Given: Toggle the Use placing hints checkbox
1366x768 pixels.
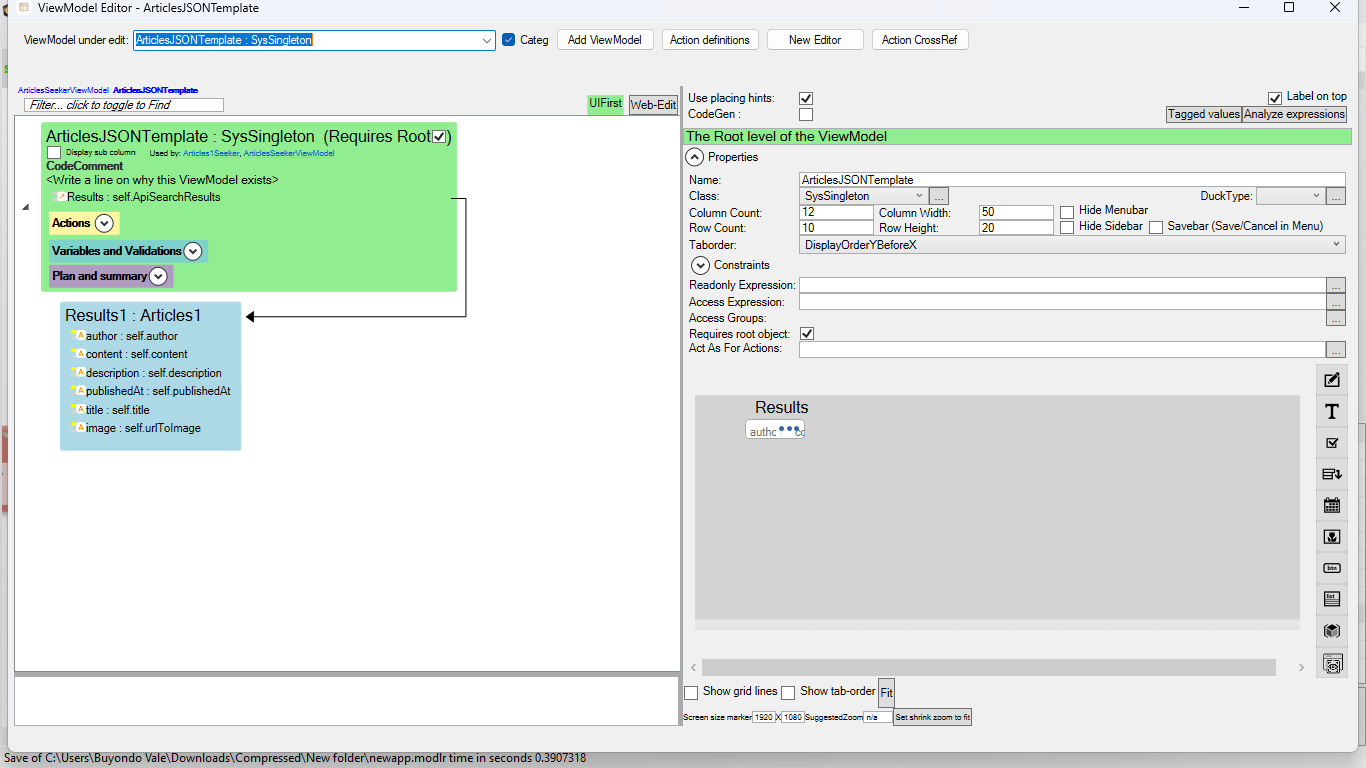Looking at the screenshot, I should [x=806, y=98].
